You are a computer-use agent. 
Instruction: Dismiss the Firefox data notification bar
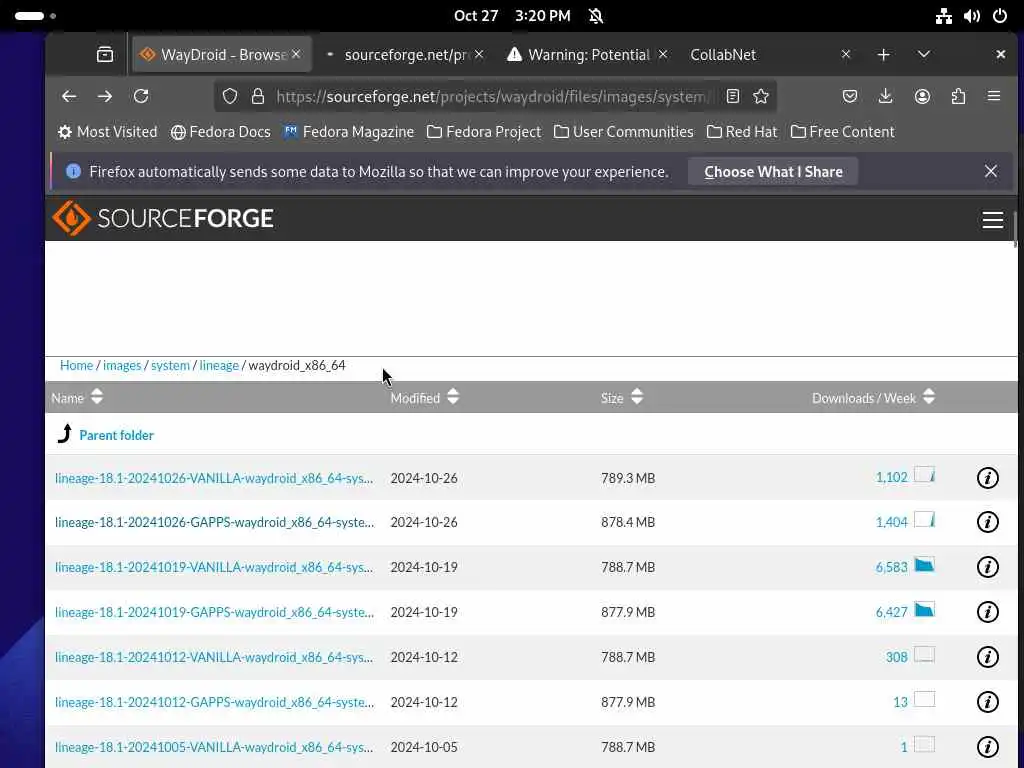[x=991, y=171]
